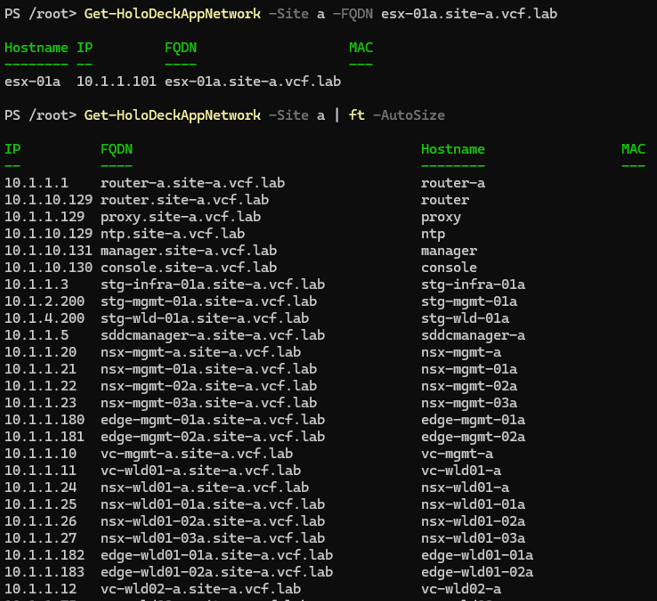Click nsx-mgmt-03a hostname
The image size is (657, 601).
pos(469,403)
